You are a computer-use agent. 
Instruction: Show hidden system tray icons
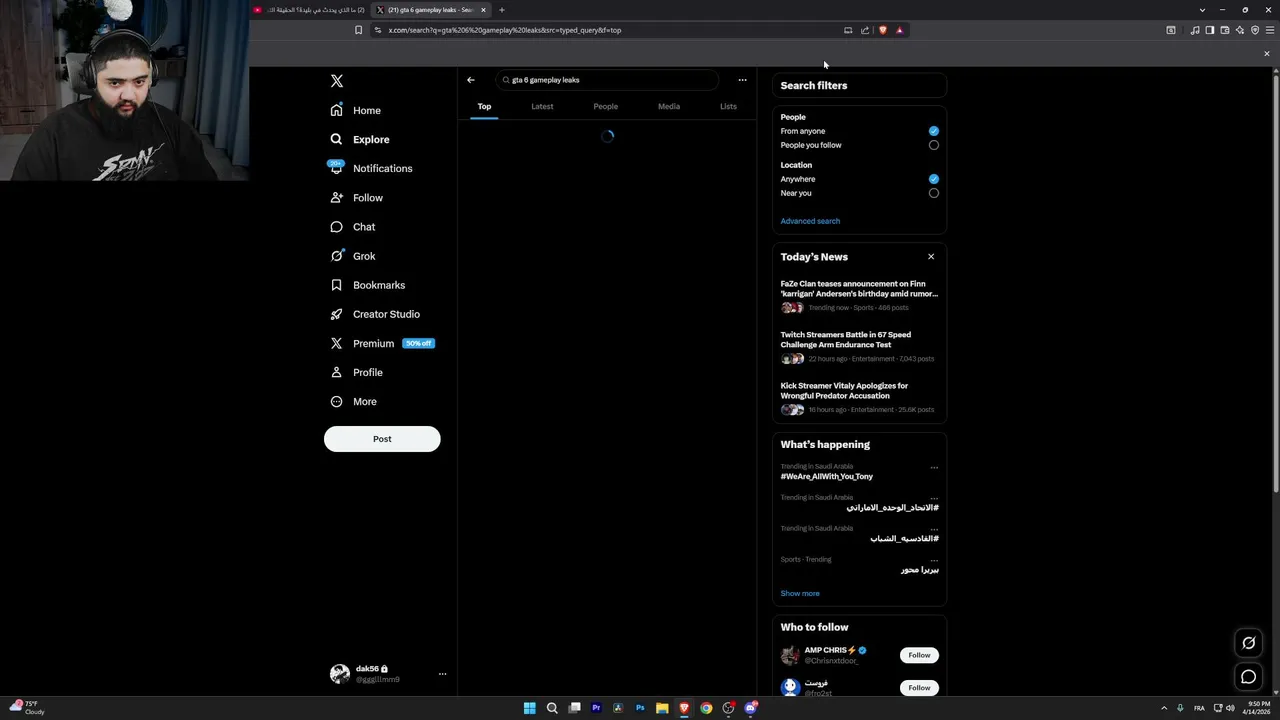pyautogui.click(x=1164, y=708)
